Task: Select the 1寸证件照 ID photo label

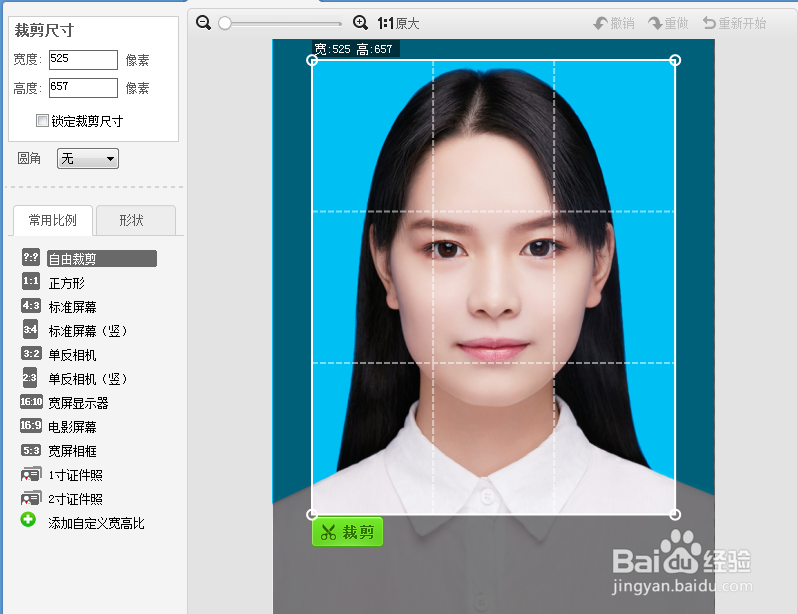Action: pyautogui.click(x=75, y=475)
